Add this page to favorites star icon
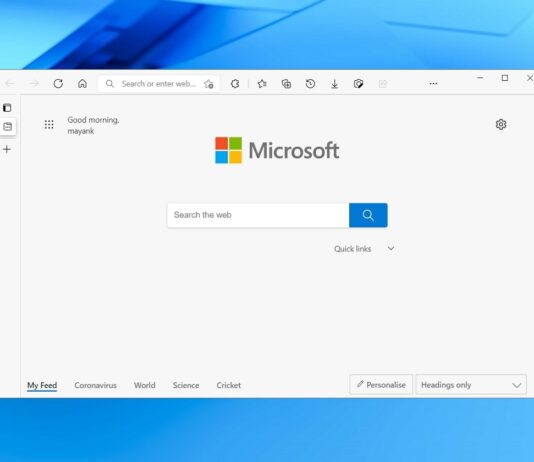 tap(209, 84)
